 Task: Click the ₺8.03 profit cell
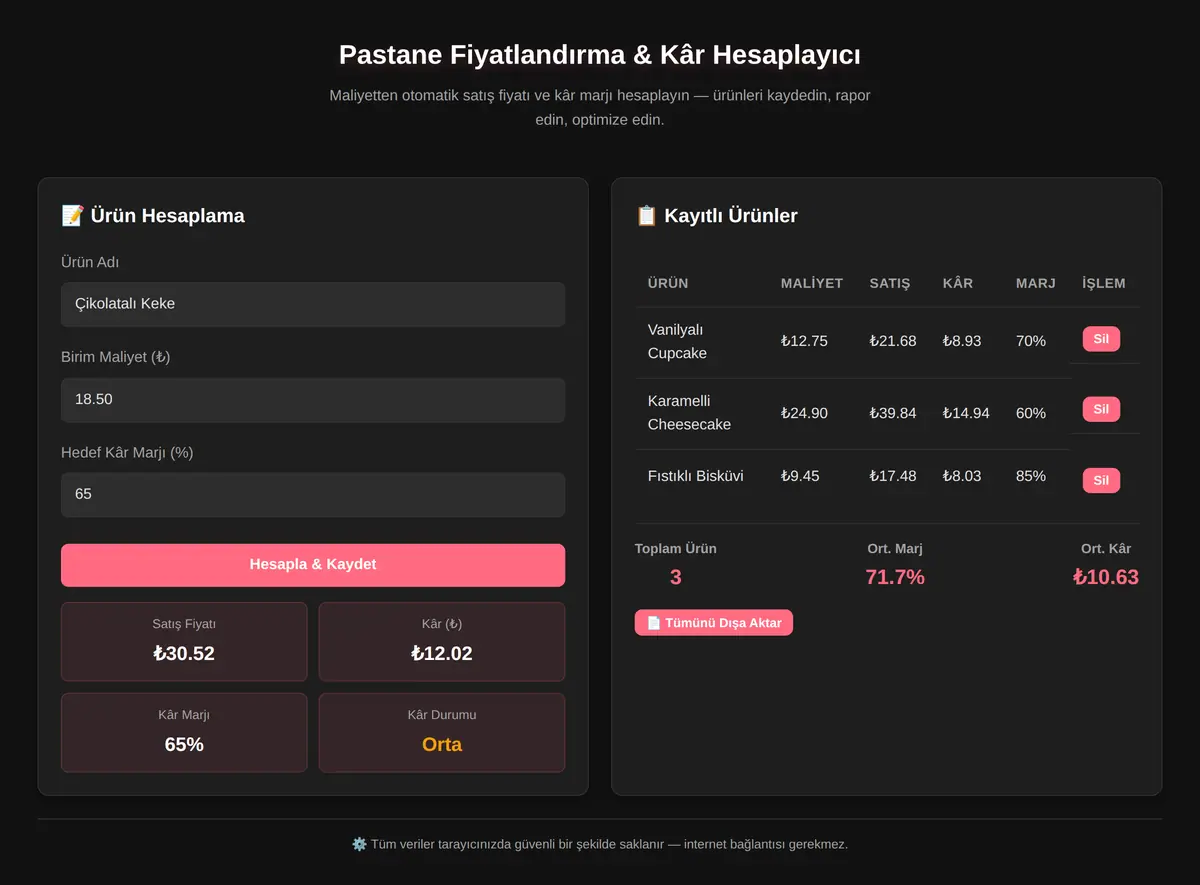(x=962, y=476)
